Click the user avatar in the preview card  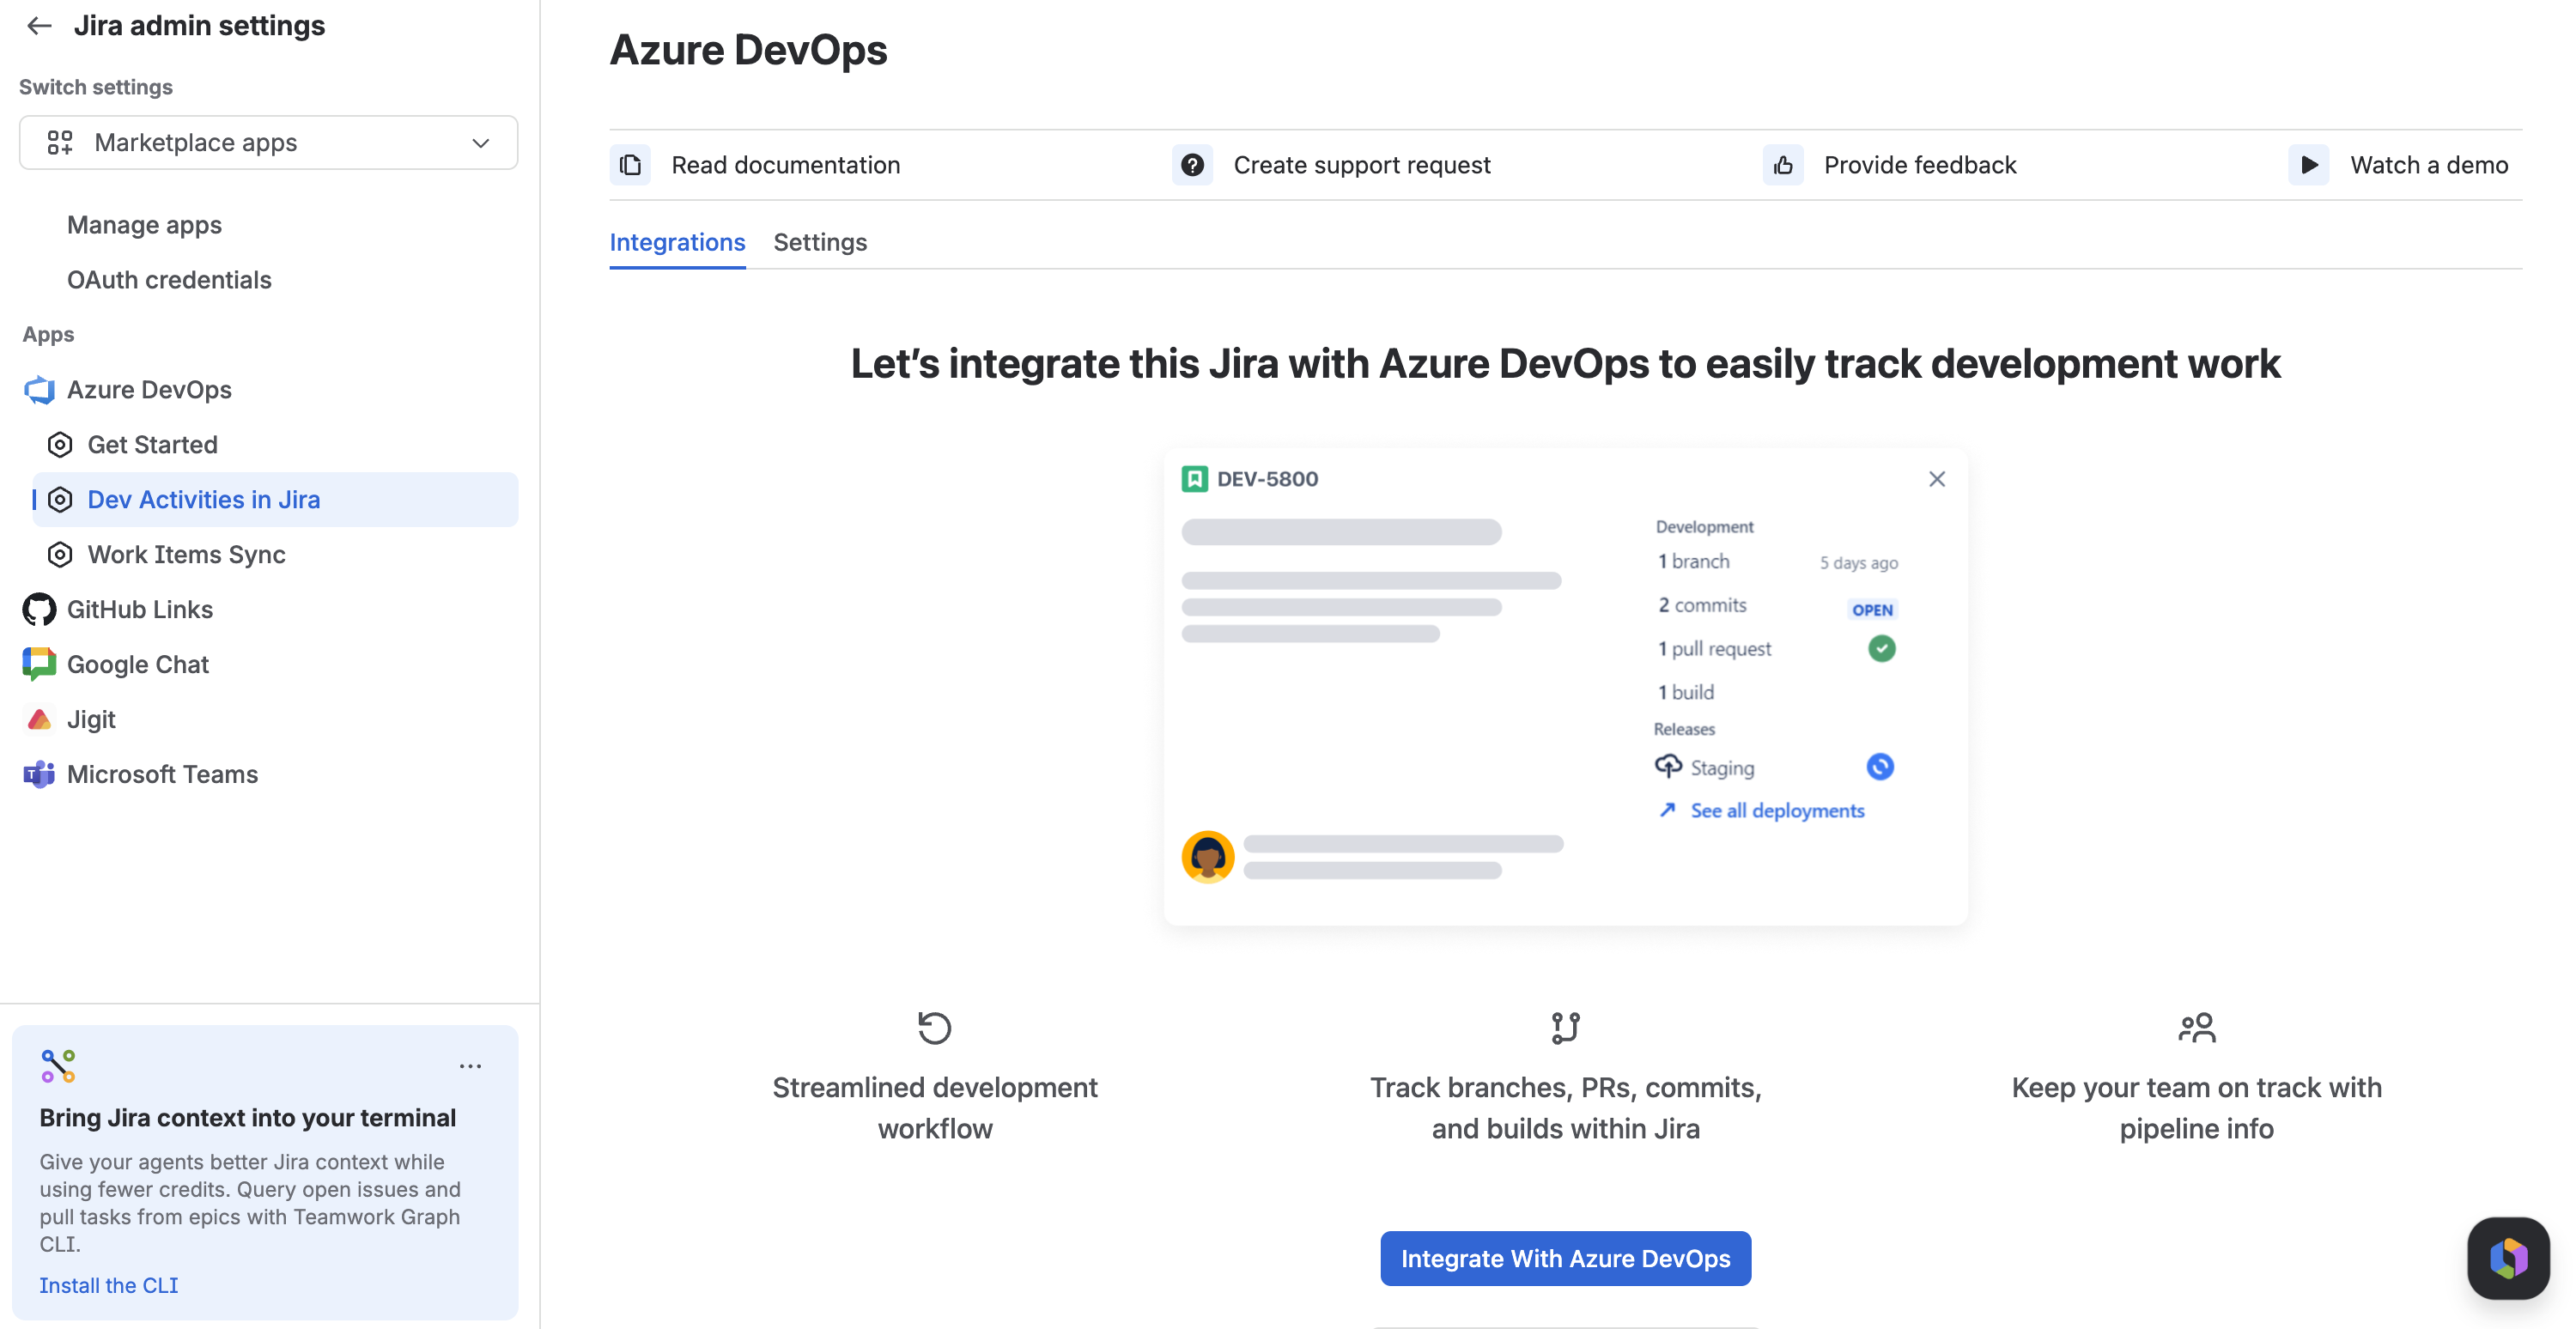[1208, 857]
